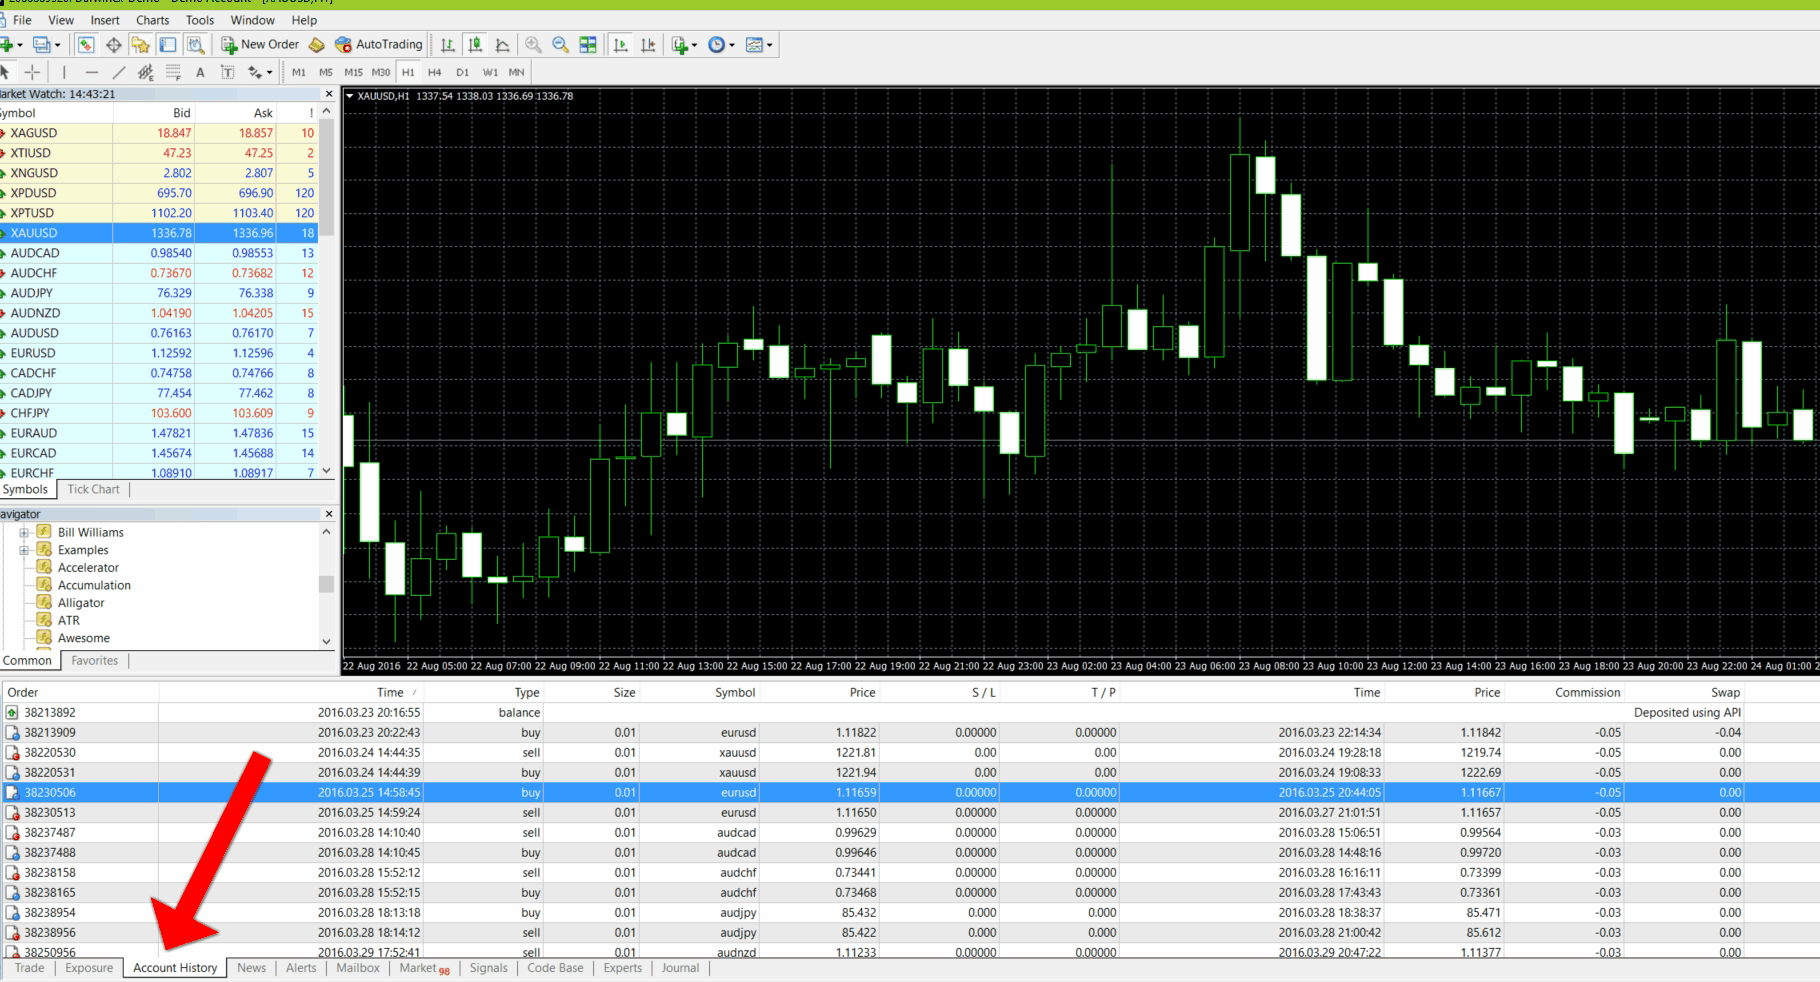
Task: Open the News tab
Action: pyautogui.click(x=251, y=967)
